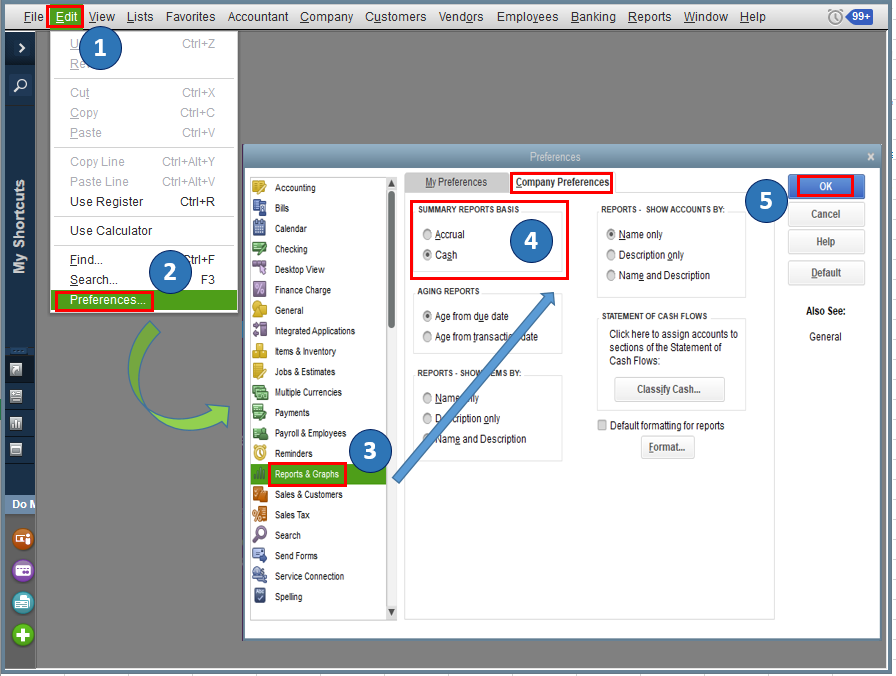Click the General category icon
The width and height of the screenshot is (896, 676).
(x=259, y=310)
